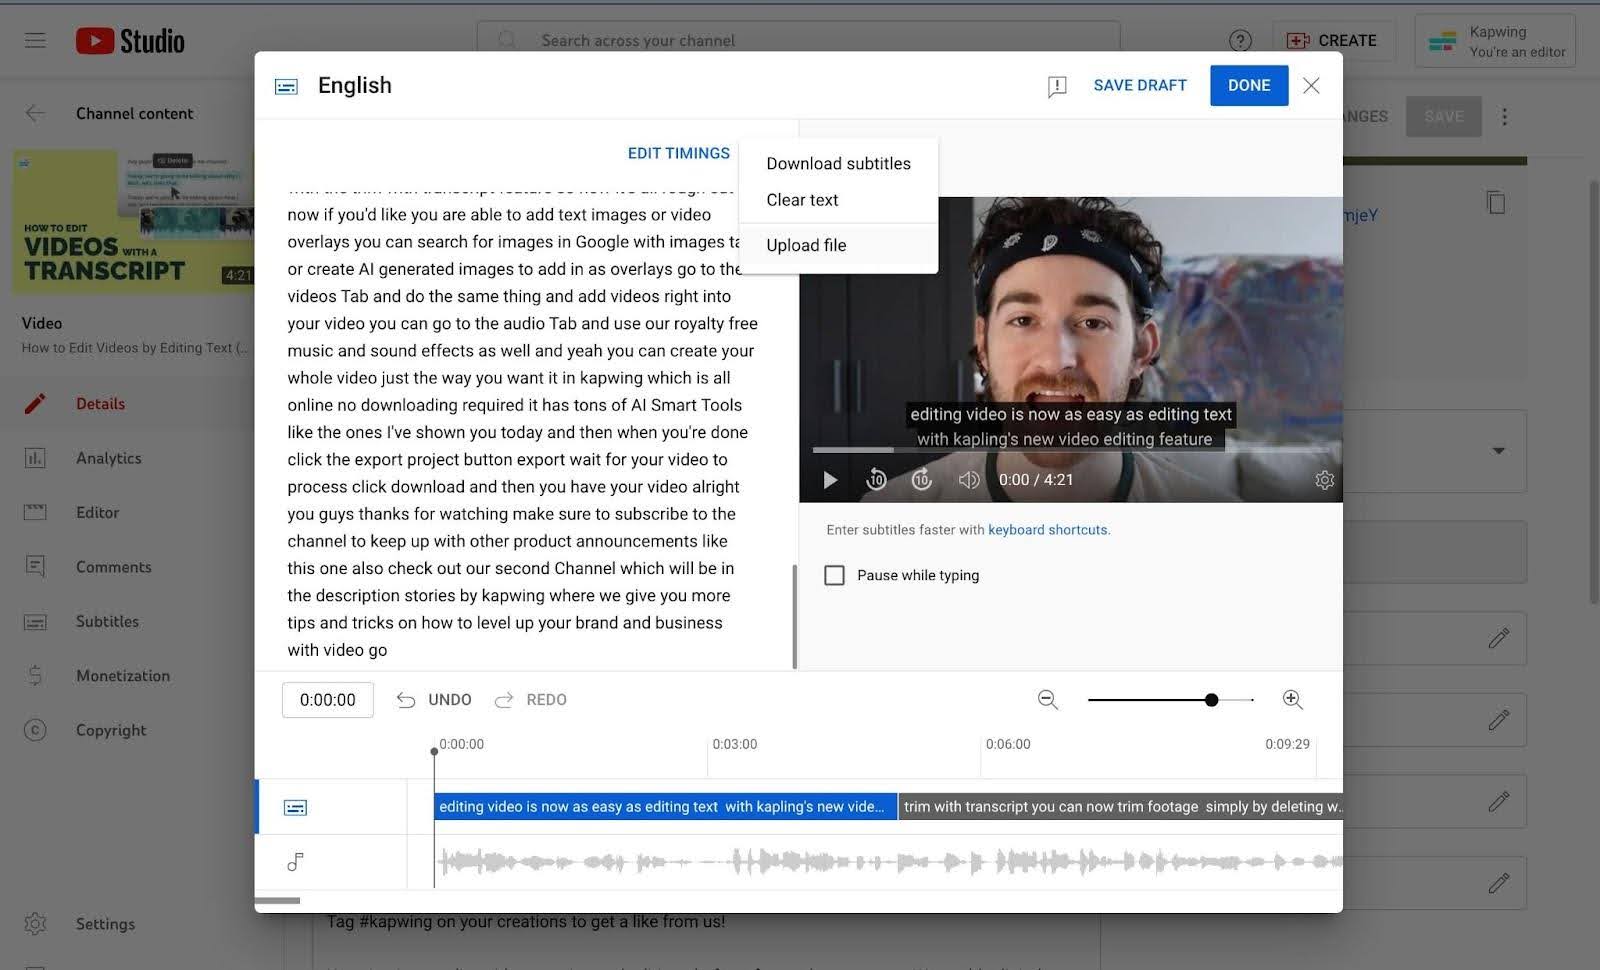Screen dimensions: 1600x970
Task: Play the video preview
Action: pyautogui.click(x=830, y=480)
